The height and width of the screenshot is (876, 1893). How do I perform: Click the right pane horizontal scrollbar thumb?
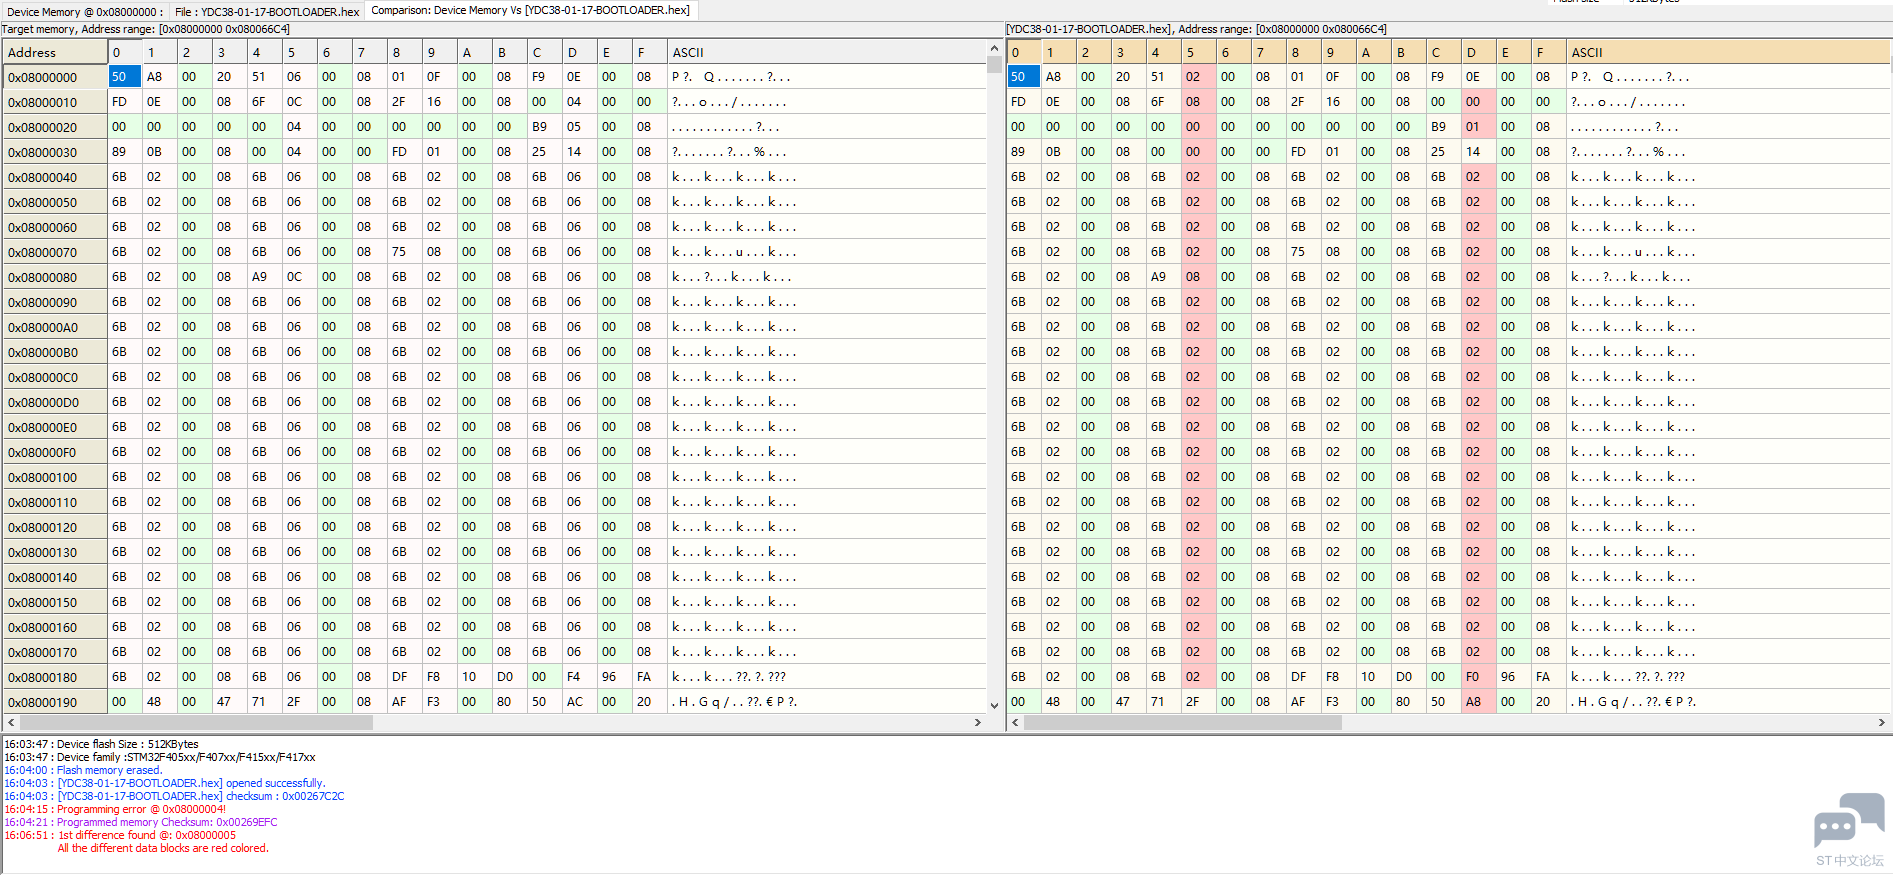coord(1182,722)
